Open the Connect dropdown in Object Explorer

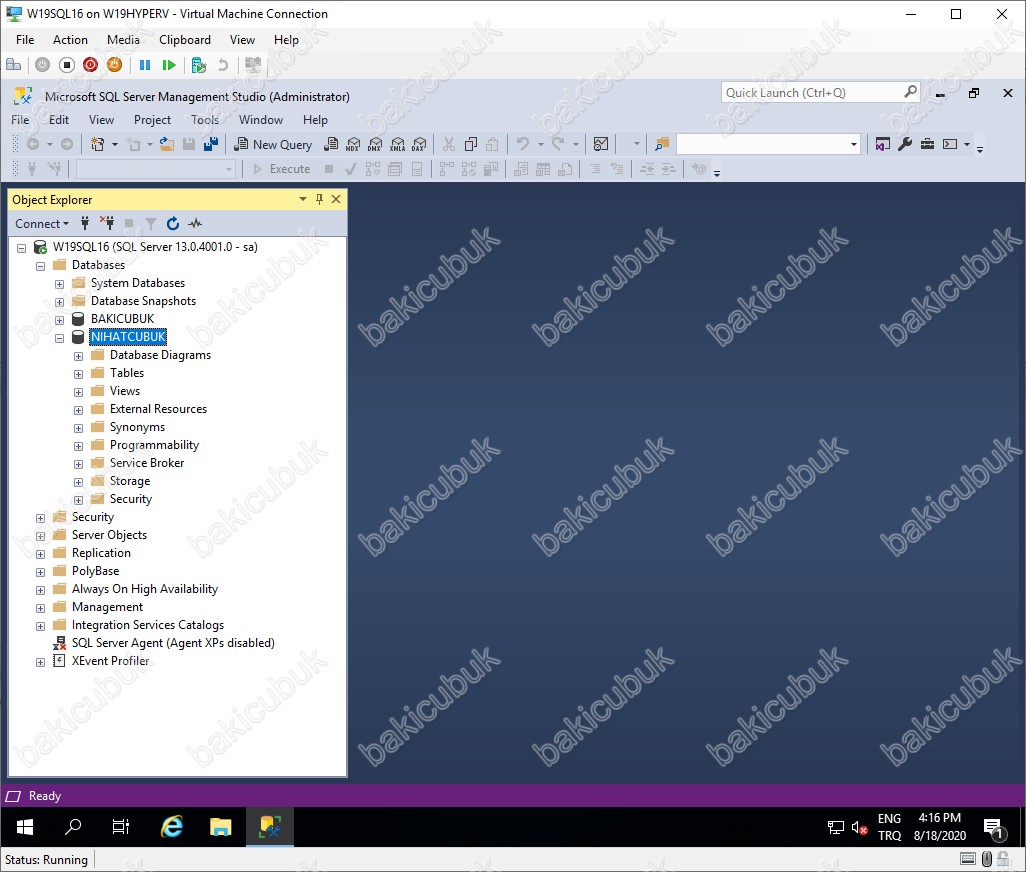point(42,224)
